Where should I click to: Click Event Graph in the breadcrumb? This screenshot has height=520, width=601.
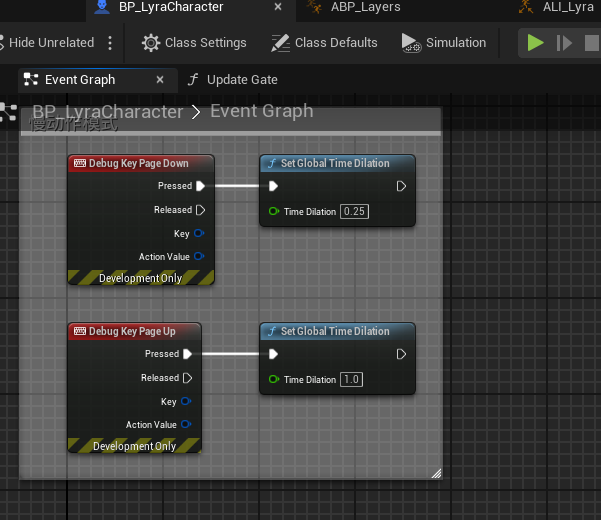click(262, 111)
